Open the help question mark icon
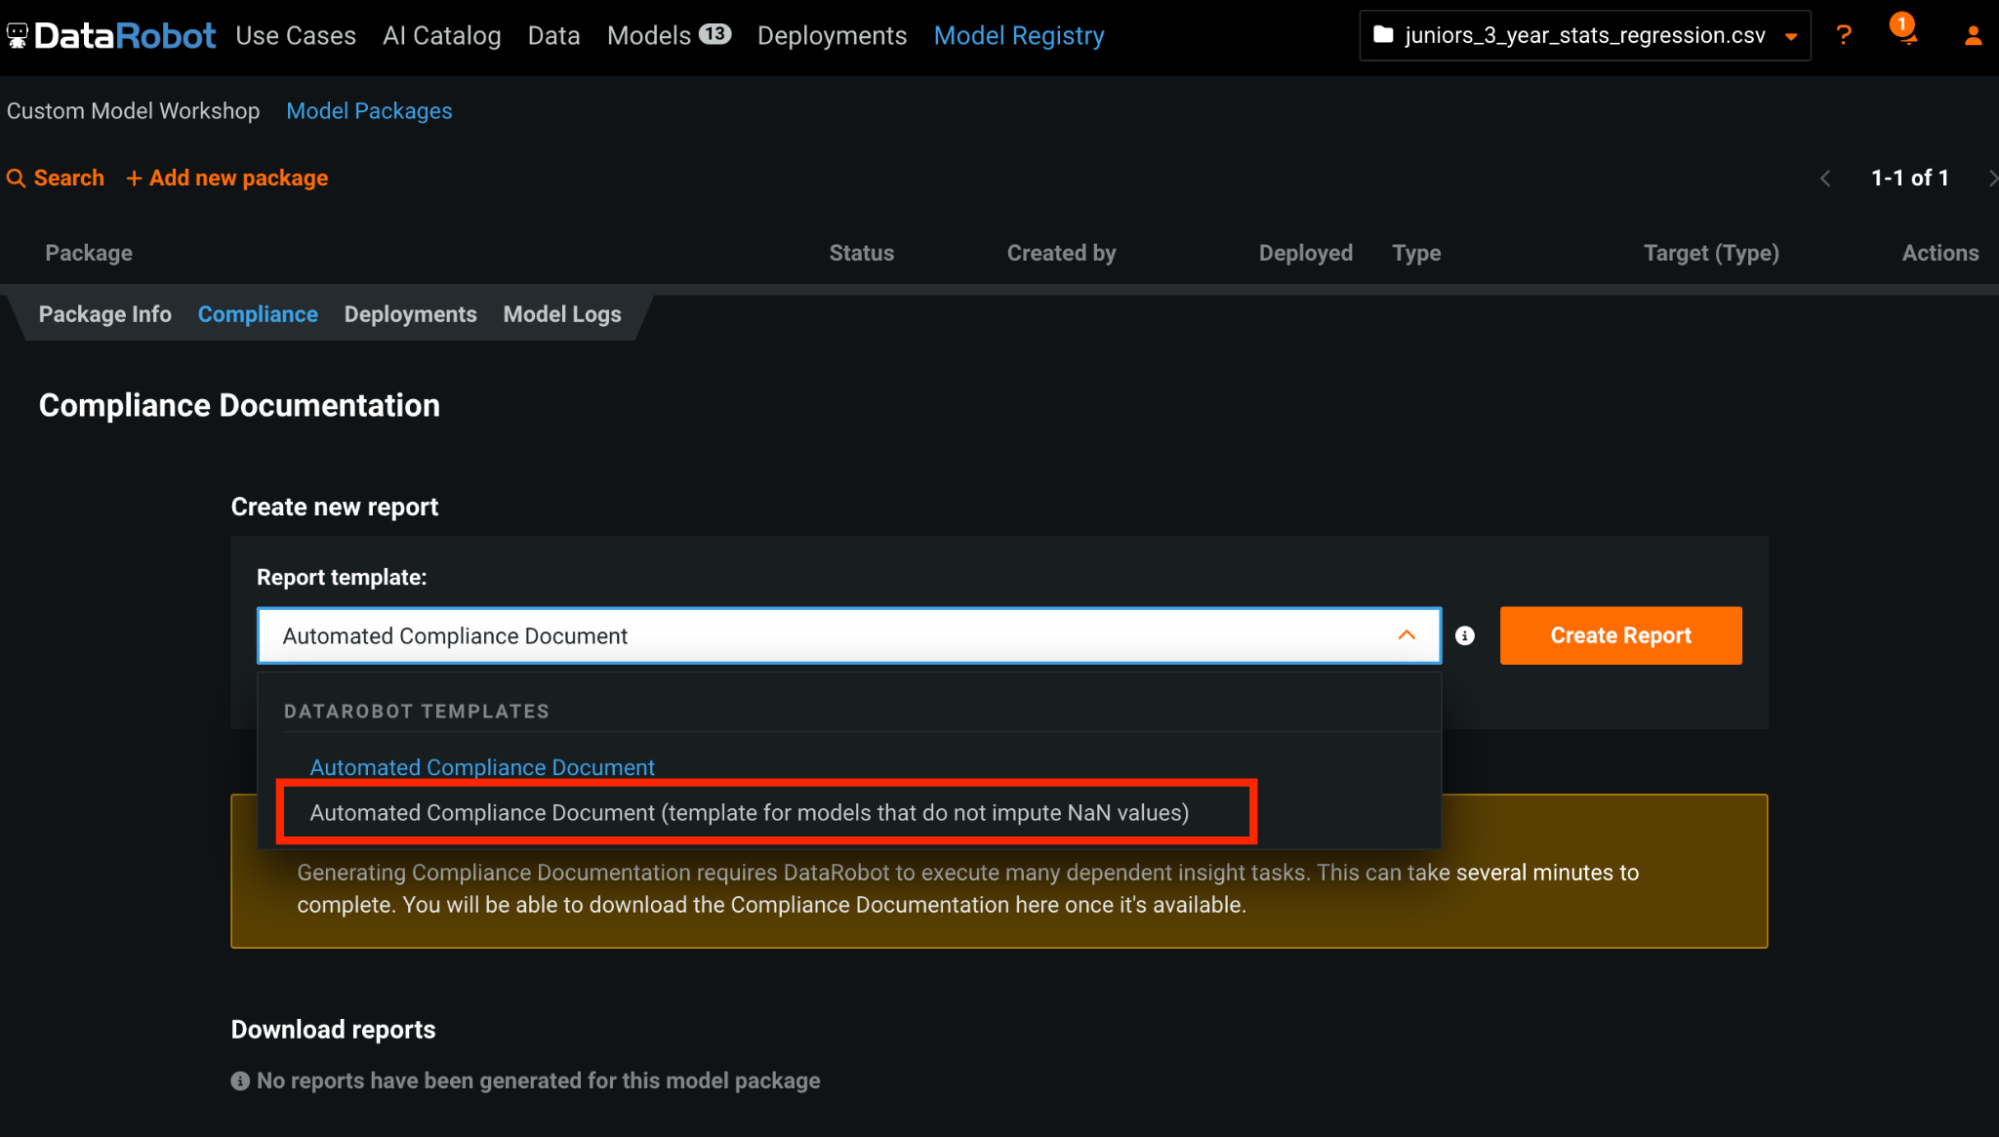Image resolution: width=1999 pixels, height=1138 pixels. pos(1844,36)
